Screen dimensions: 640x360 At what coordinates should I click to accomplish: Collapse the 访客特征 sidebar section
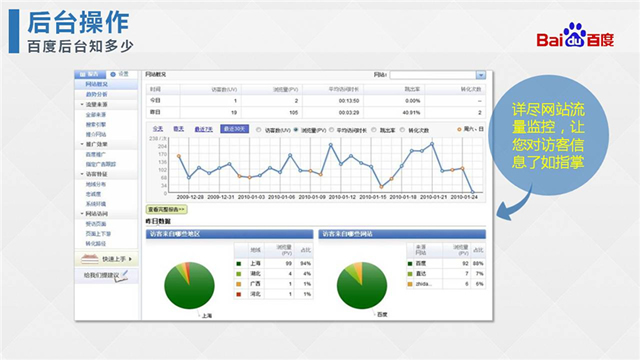(82, 174)
